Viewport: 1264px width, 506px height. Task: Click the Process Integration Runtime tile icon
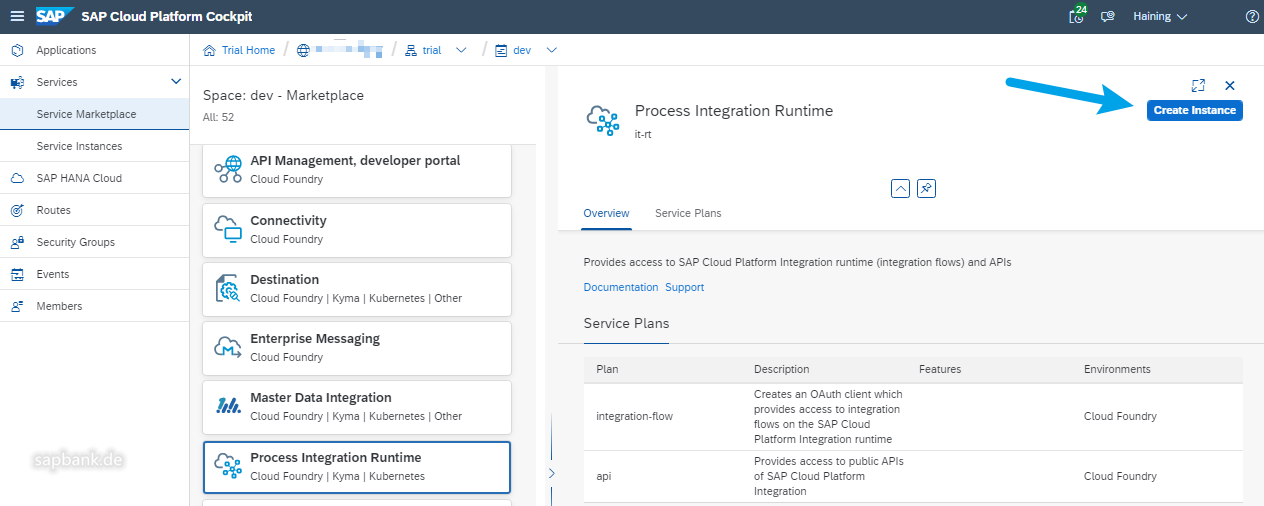click(x=228, y=467)
